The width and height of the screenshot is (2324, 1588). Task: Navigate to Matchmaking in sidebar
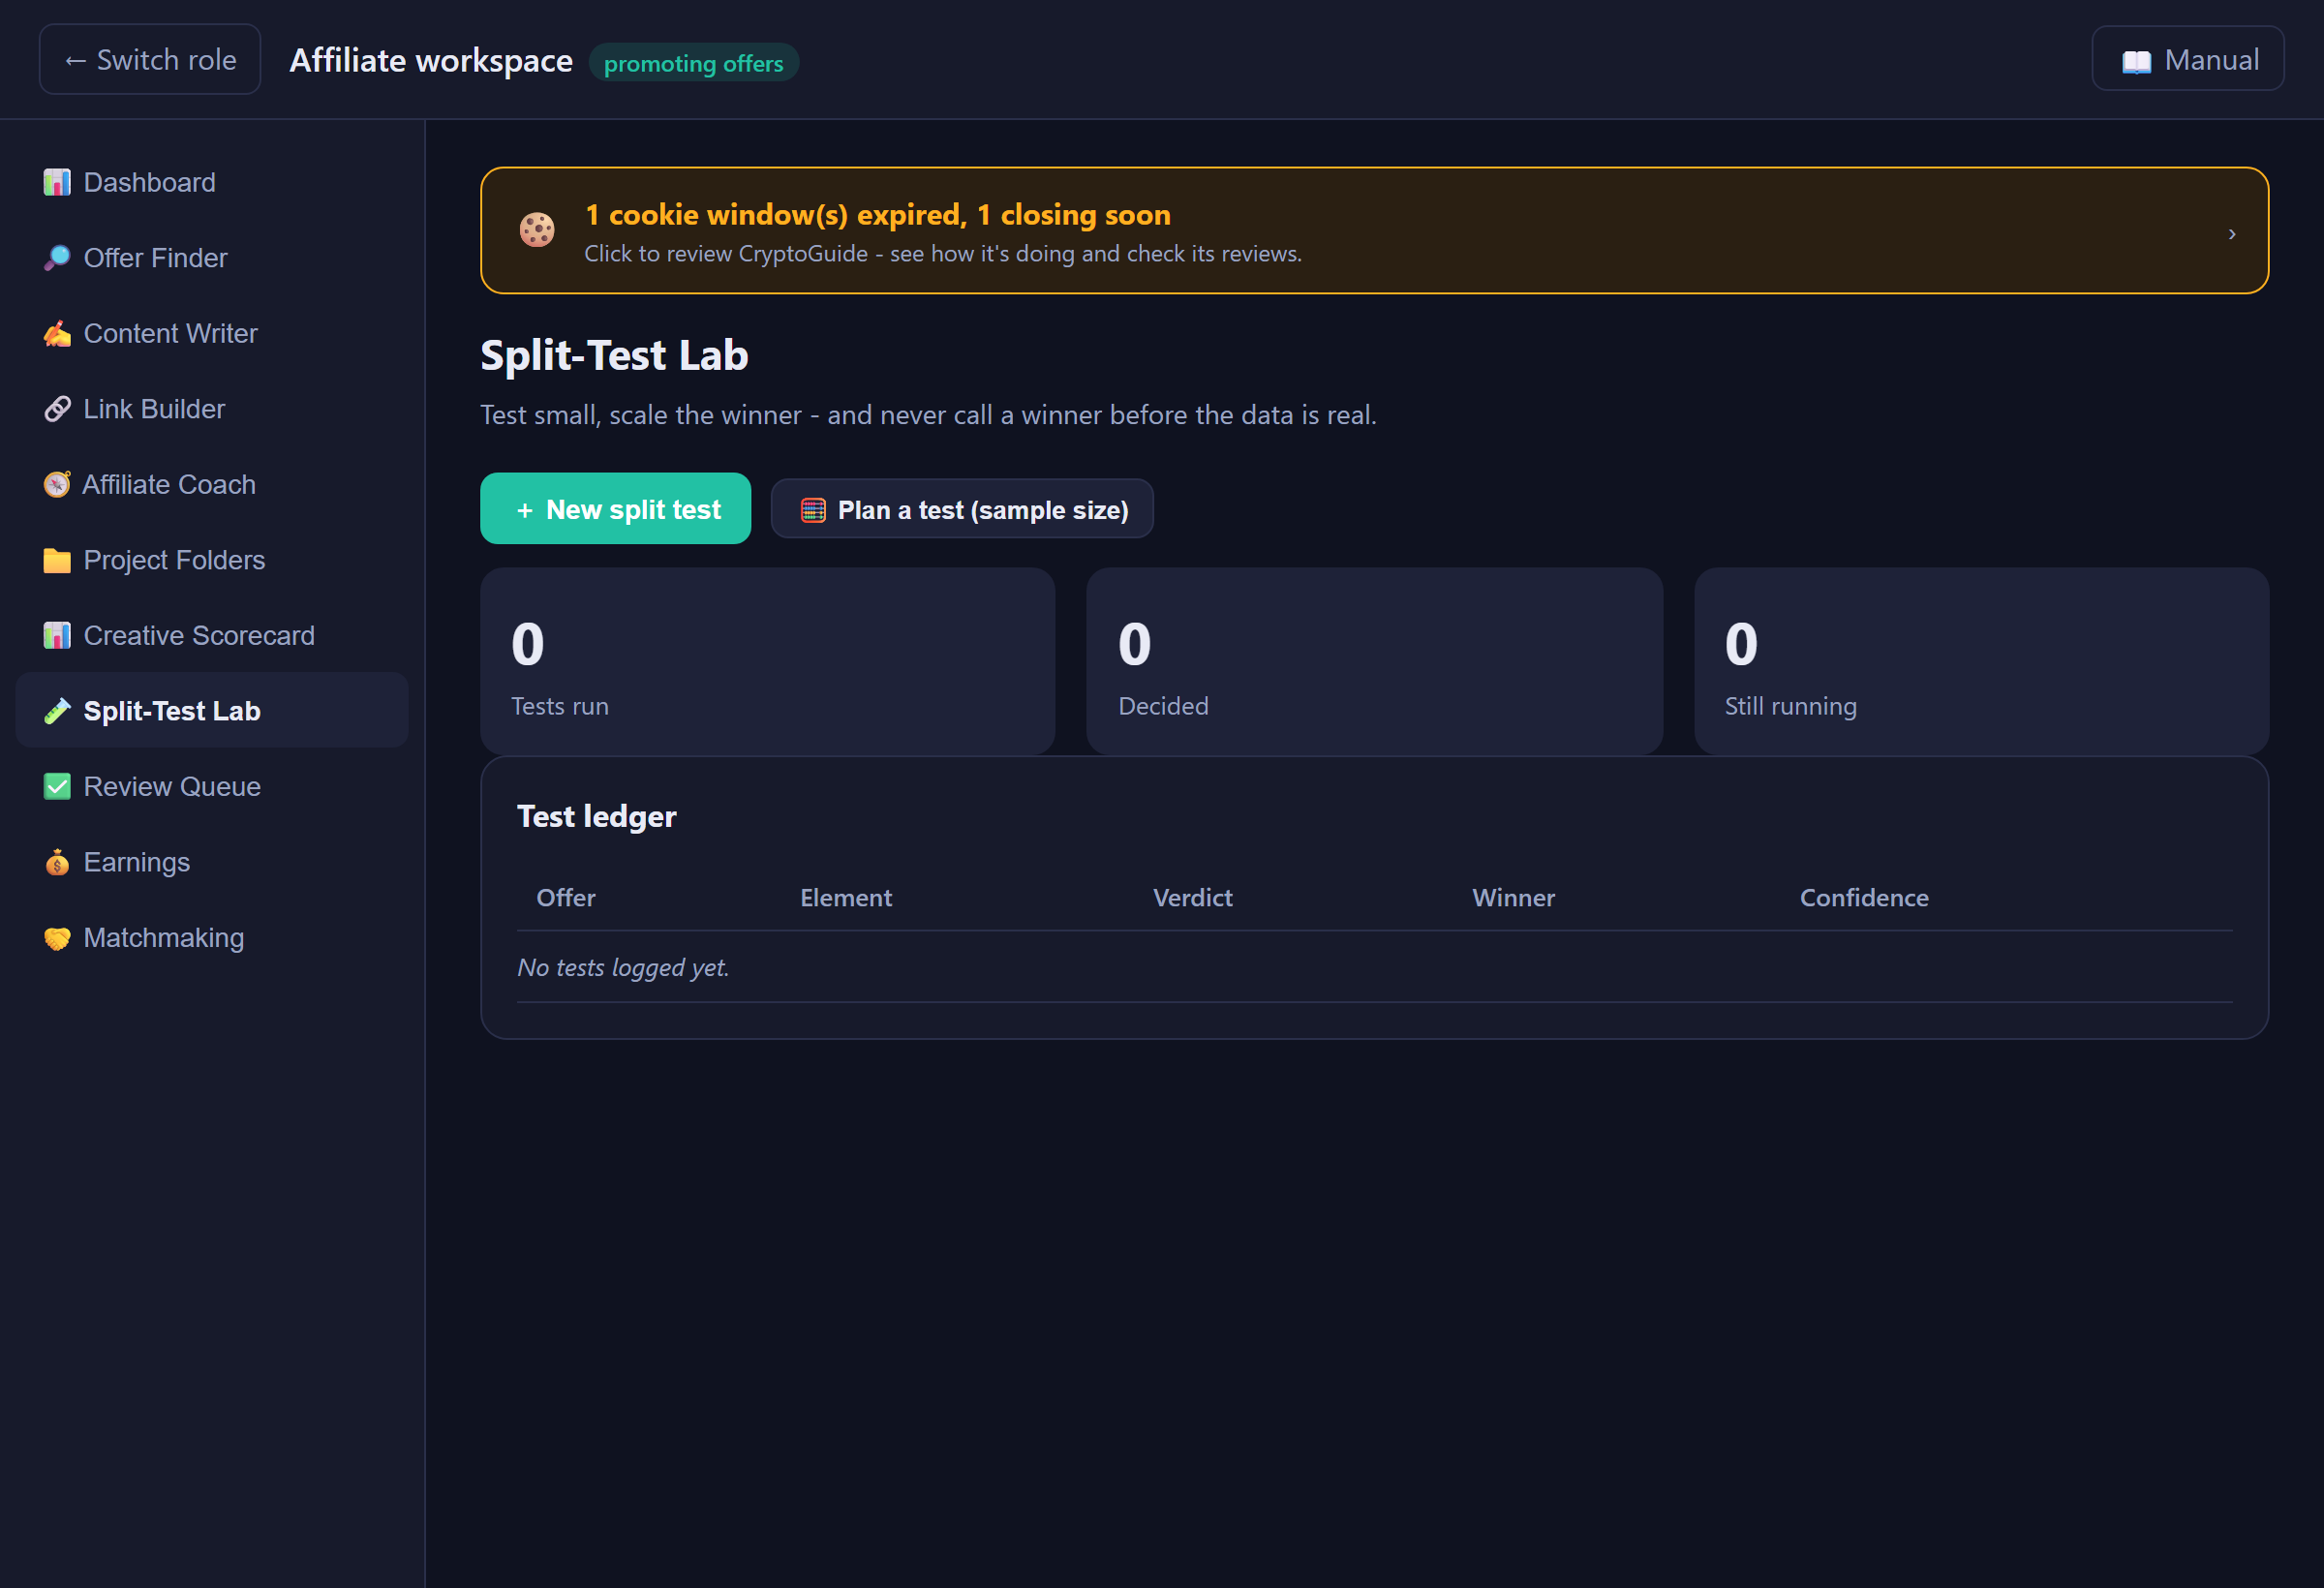212,937
